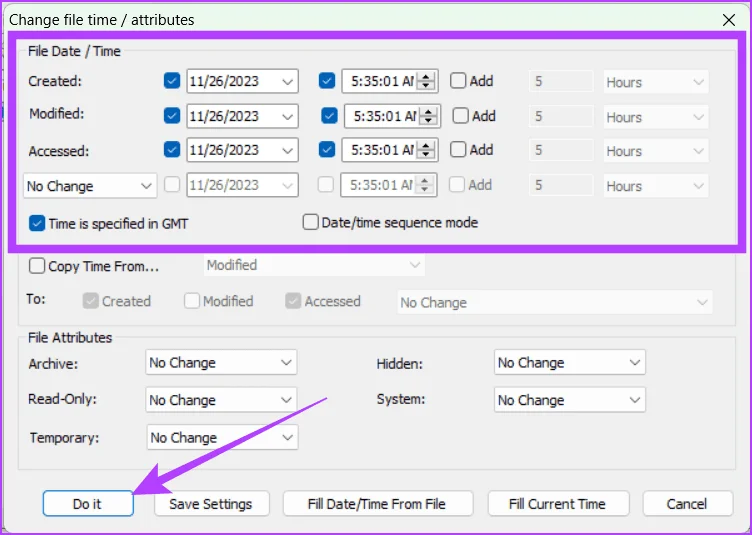Enable Add checkbox in Modified row
752x535 pixels.
point(460,116)
